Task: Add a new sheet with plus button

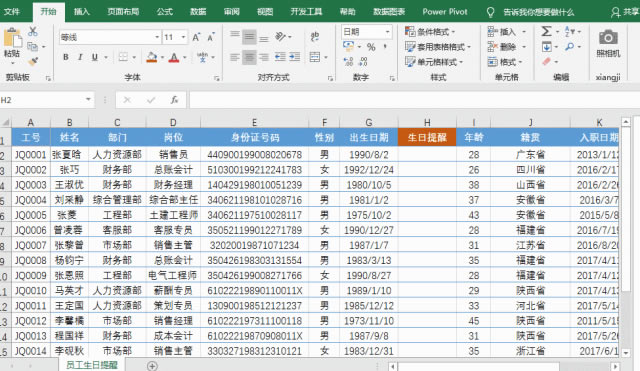Action: point(152,366)
